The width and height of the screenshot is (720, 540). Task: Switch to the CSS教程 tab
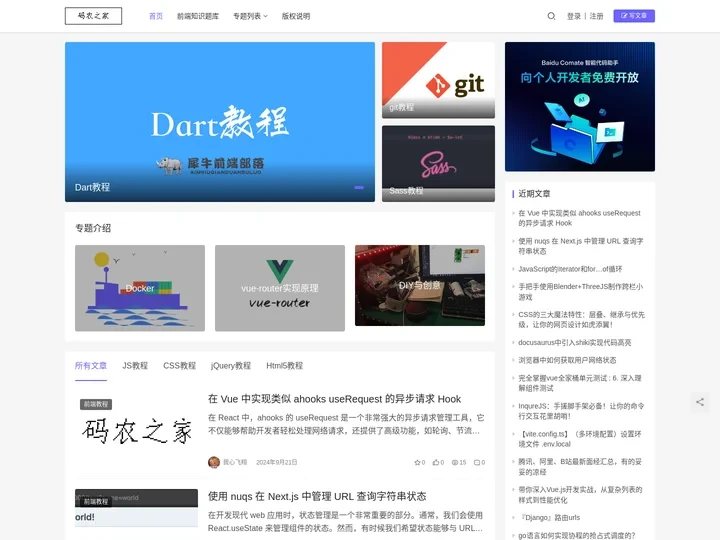coord(179,366)
